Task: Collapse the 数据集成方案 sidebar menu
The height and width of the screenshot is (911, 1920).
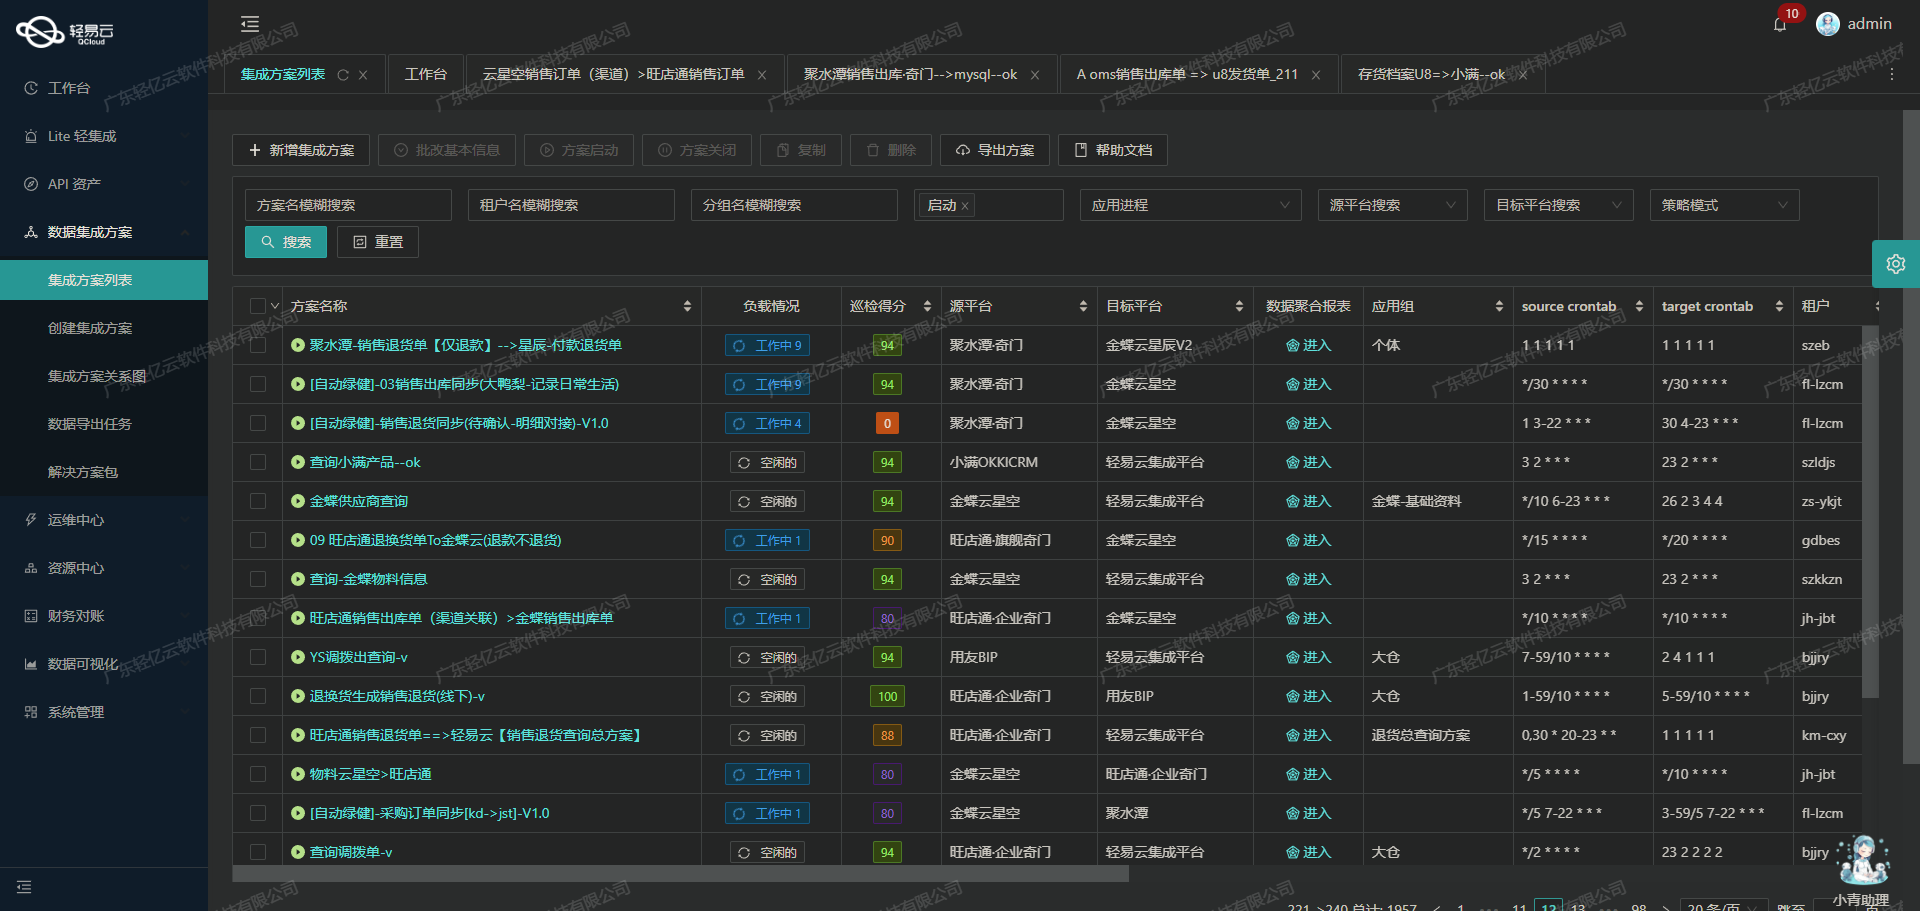Action: point(104,232)
